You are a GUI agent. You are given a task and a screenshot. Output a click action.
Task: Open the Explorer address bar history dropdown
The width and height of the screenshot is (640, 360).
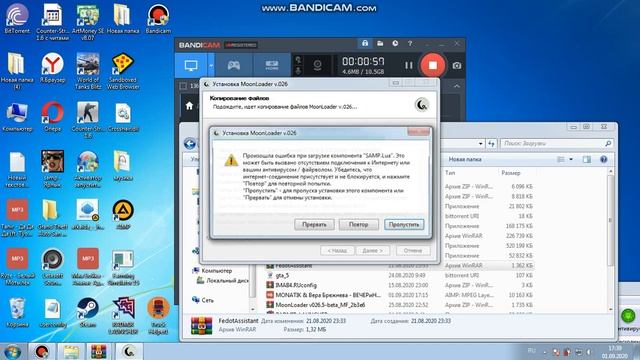(x=480, y=144)
